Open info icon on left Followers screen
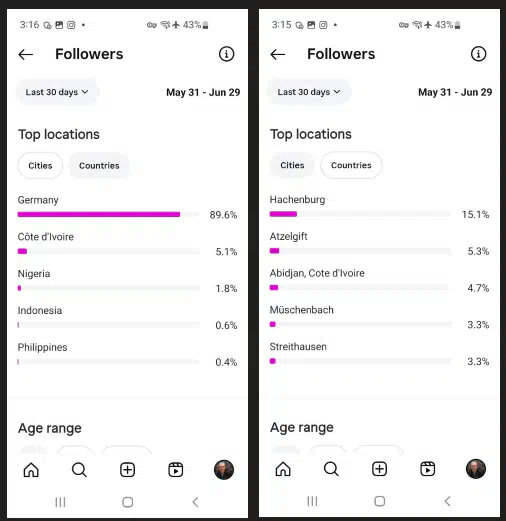 (x=226, y=54)
